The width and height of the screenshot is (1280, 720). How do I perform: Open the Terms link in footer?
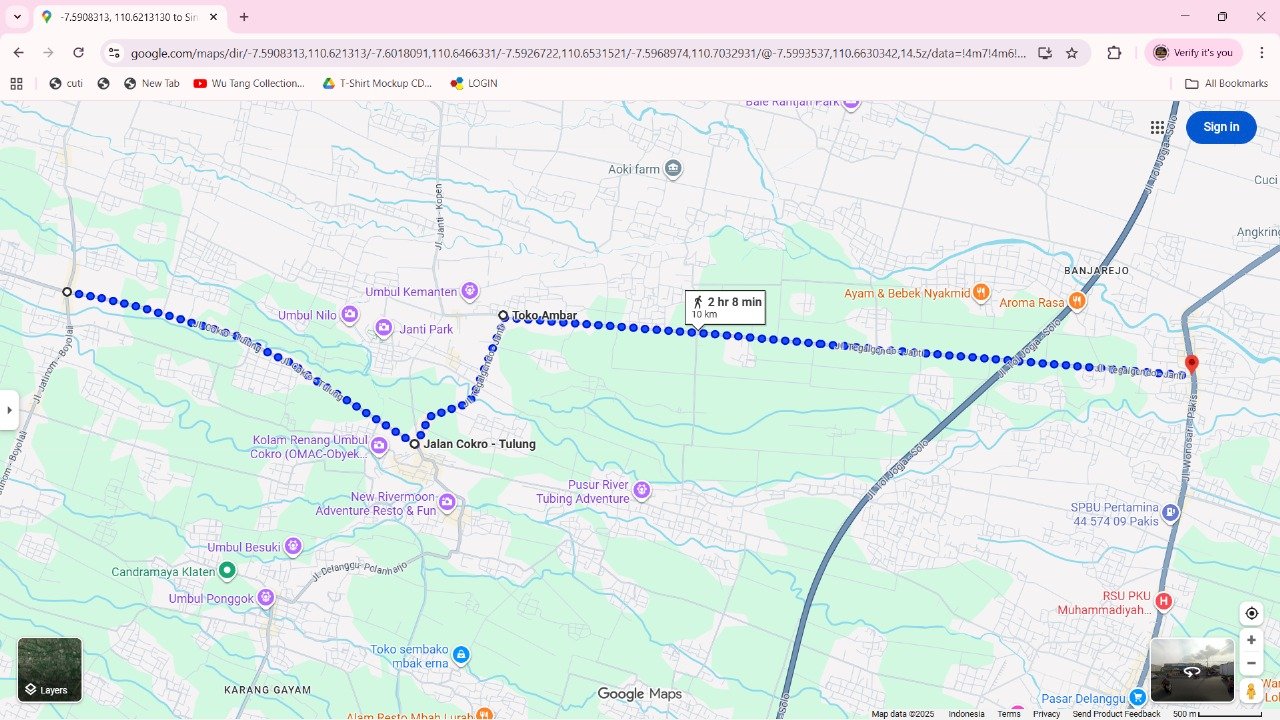1009,714
